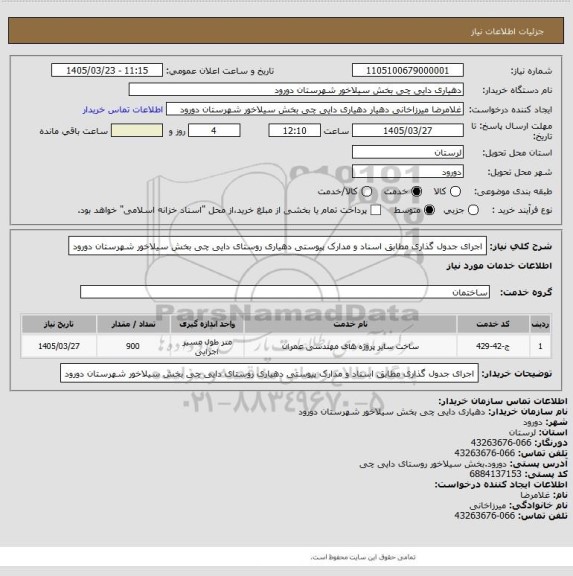Click request creator name field

click(x=315, y=109)
